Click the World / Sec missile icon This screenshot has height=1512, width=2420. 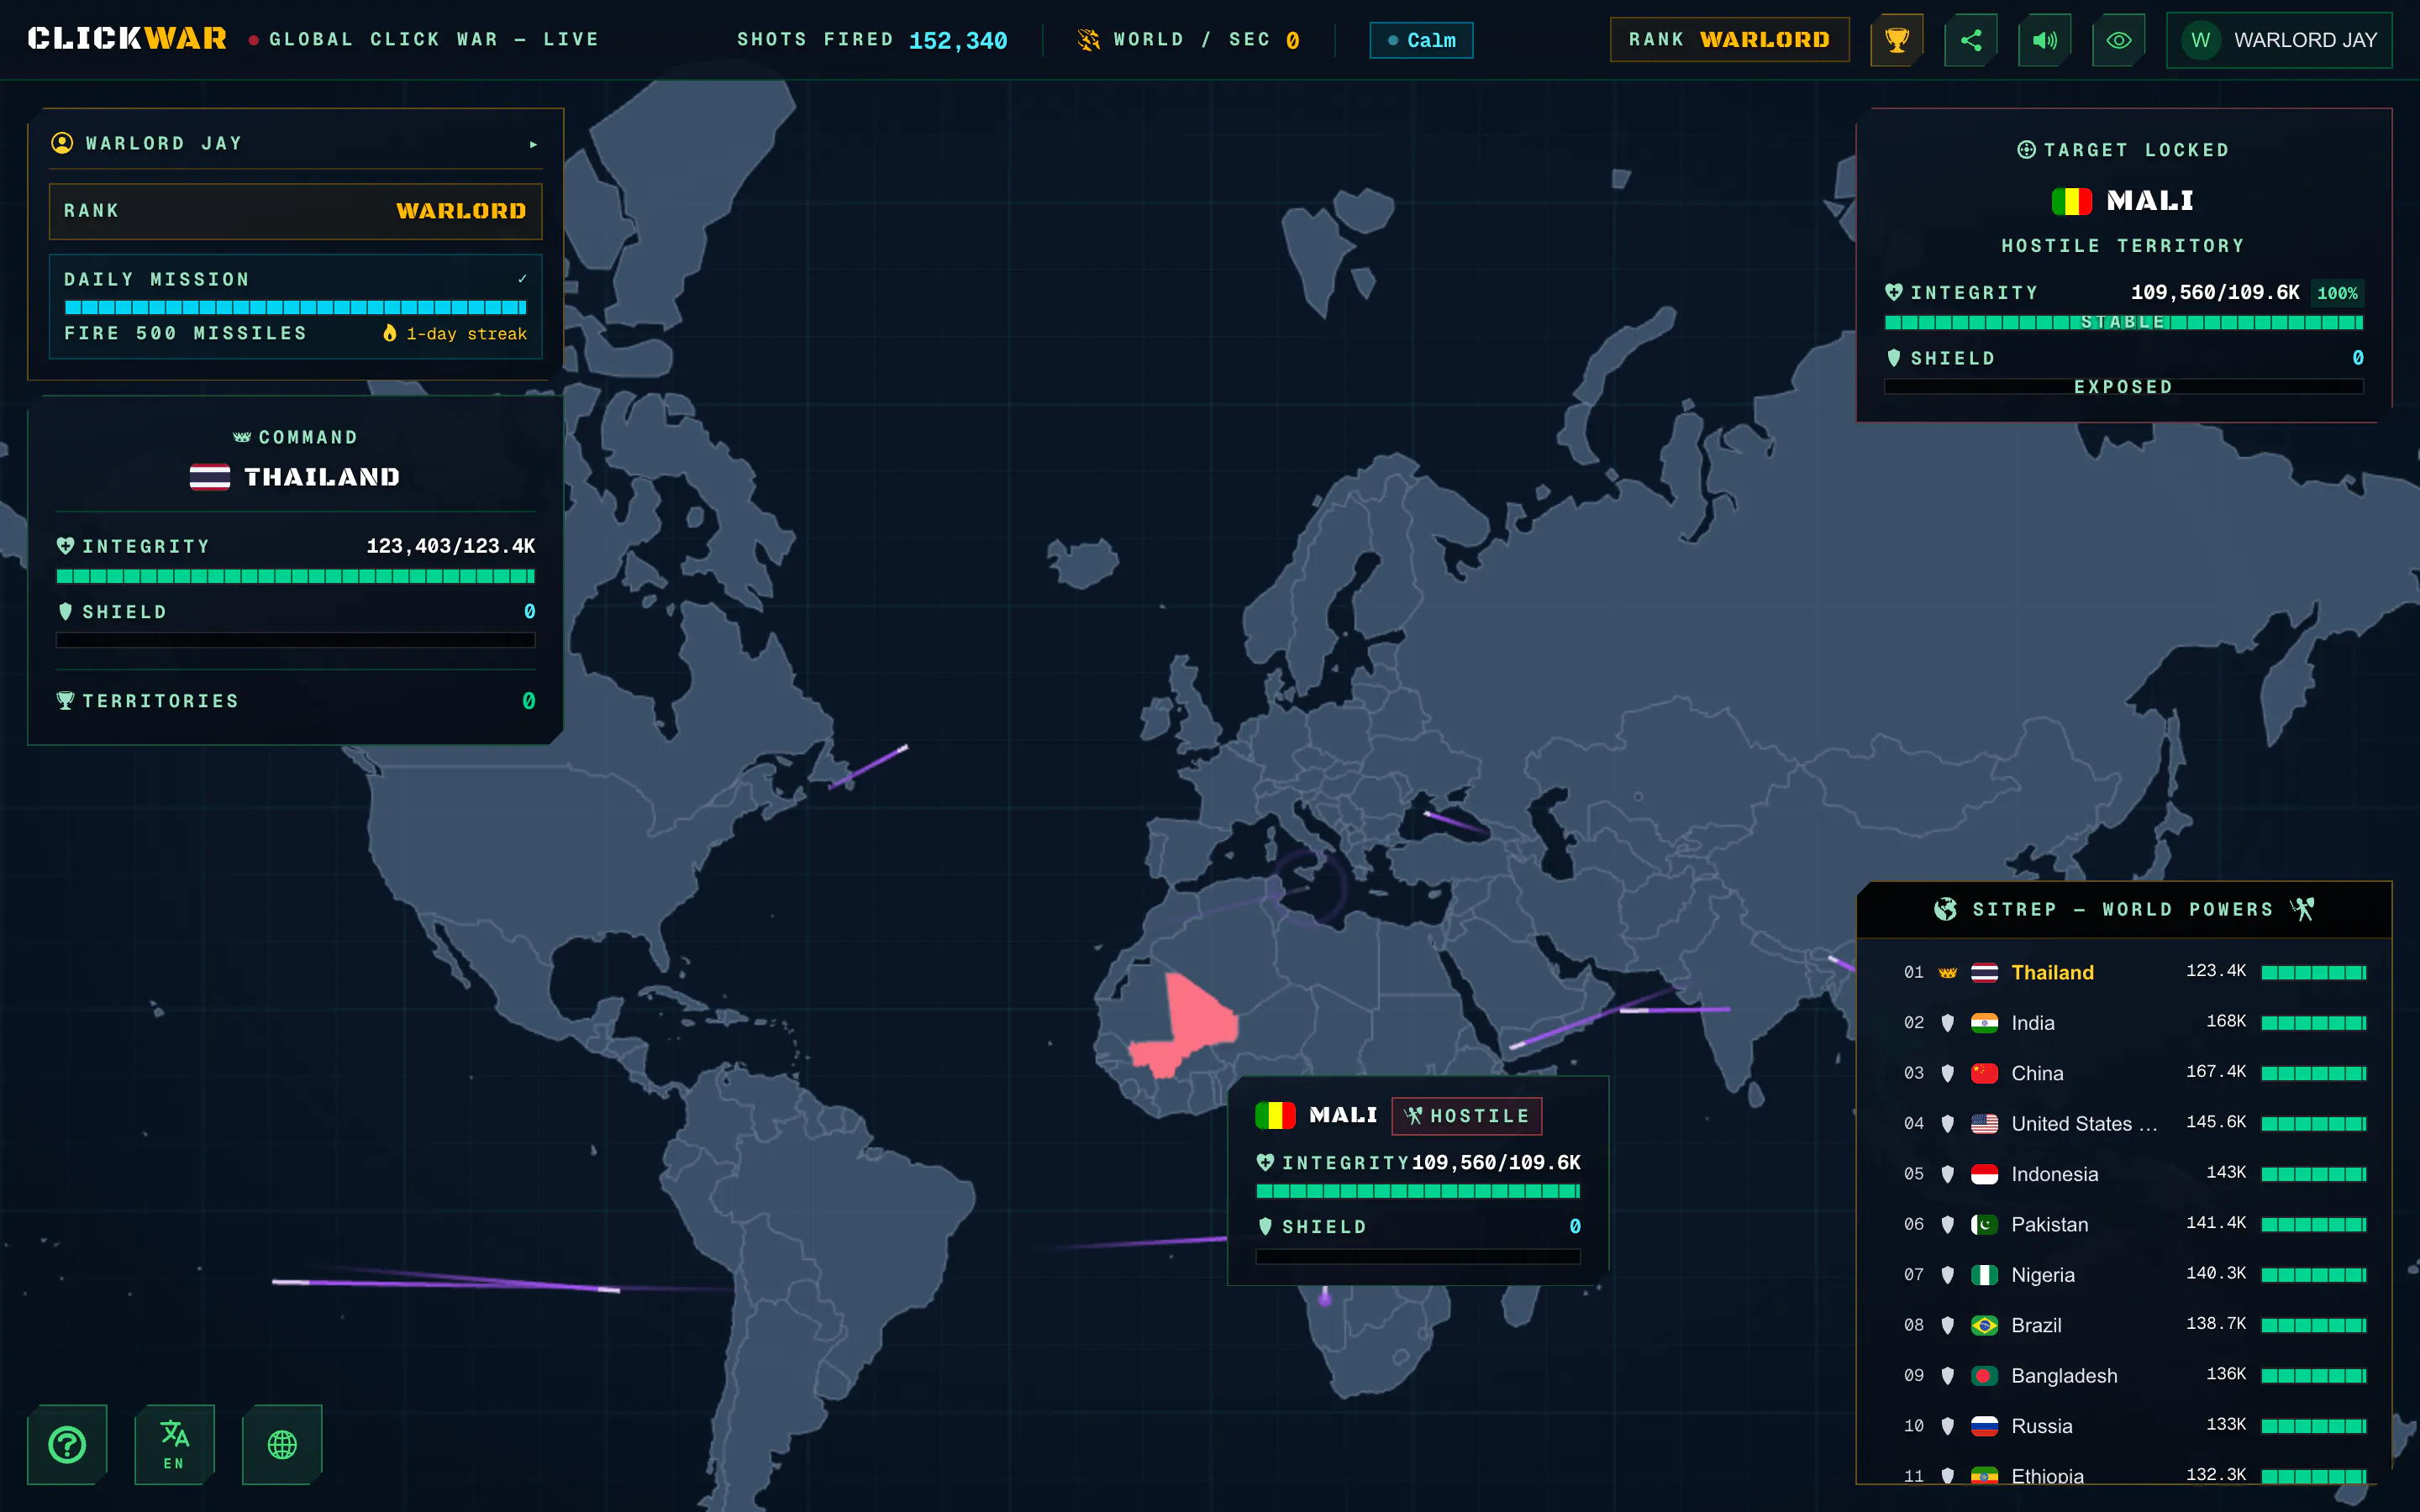(1088, 40)
